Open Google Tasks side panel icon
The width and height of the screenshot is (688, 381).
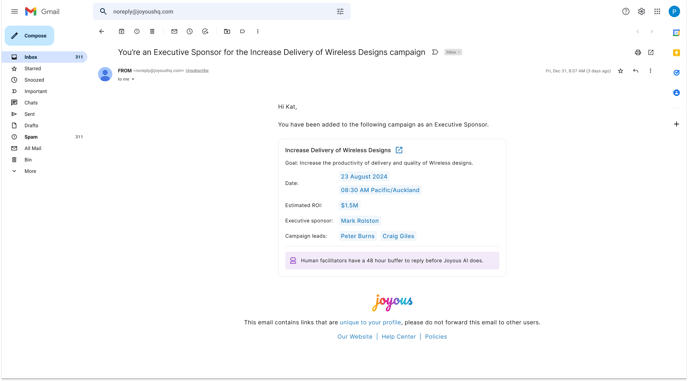pos(676,73)
